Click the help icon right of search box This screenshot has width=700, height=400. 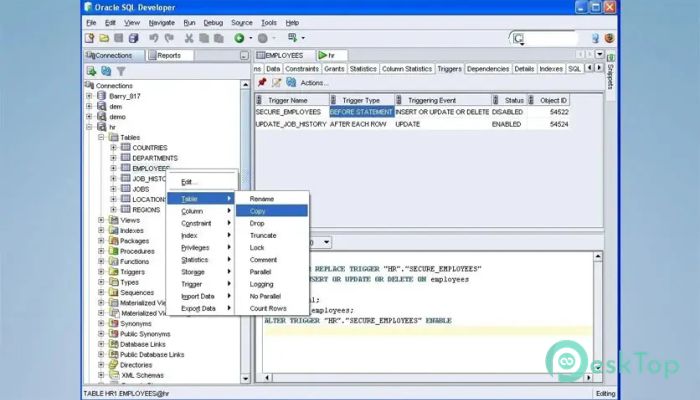coord(595,38)
